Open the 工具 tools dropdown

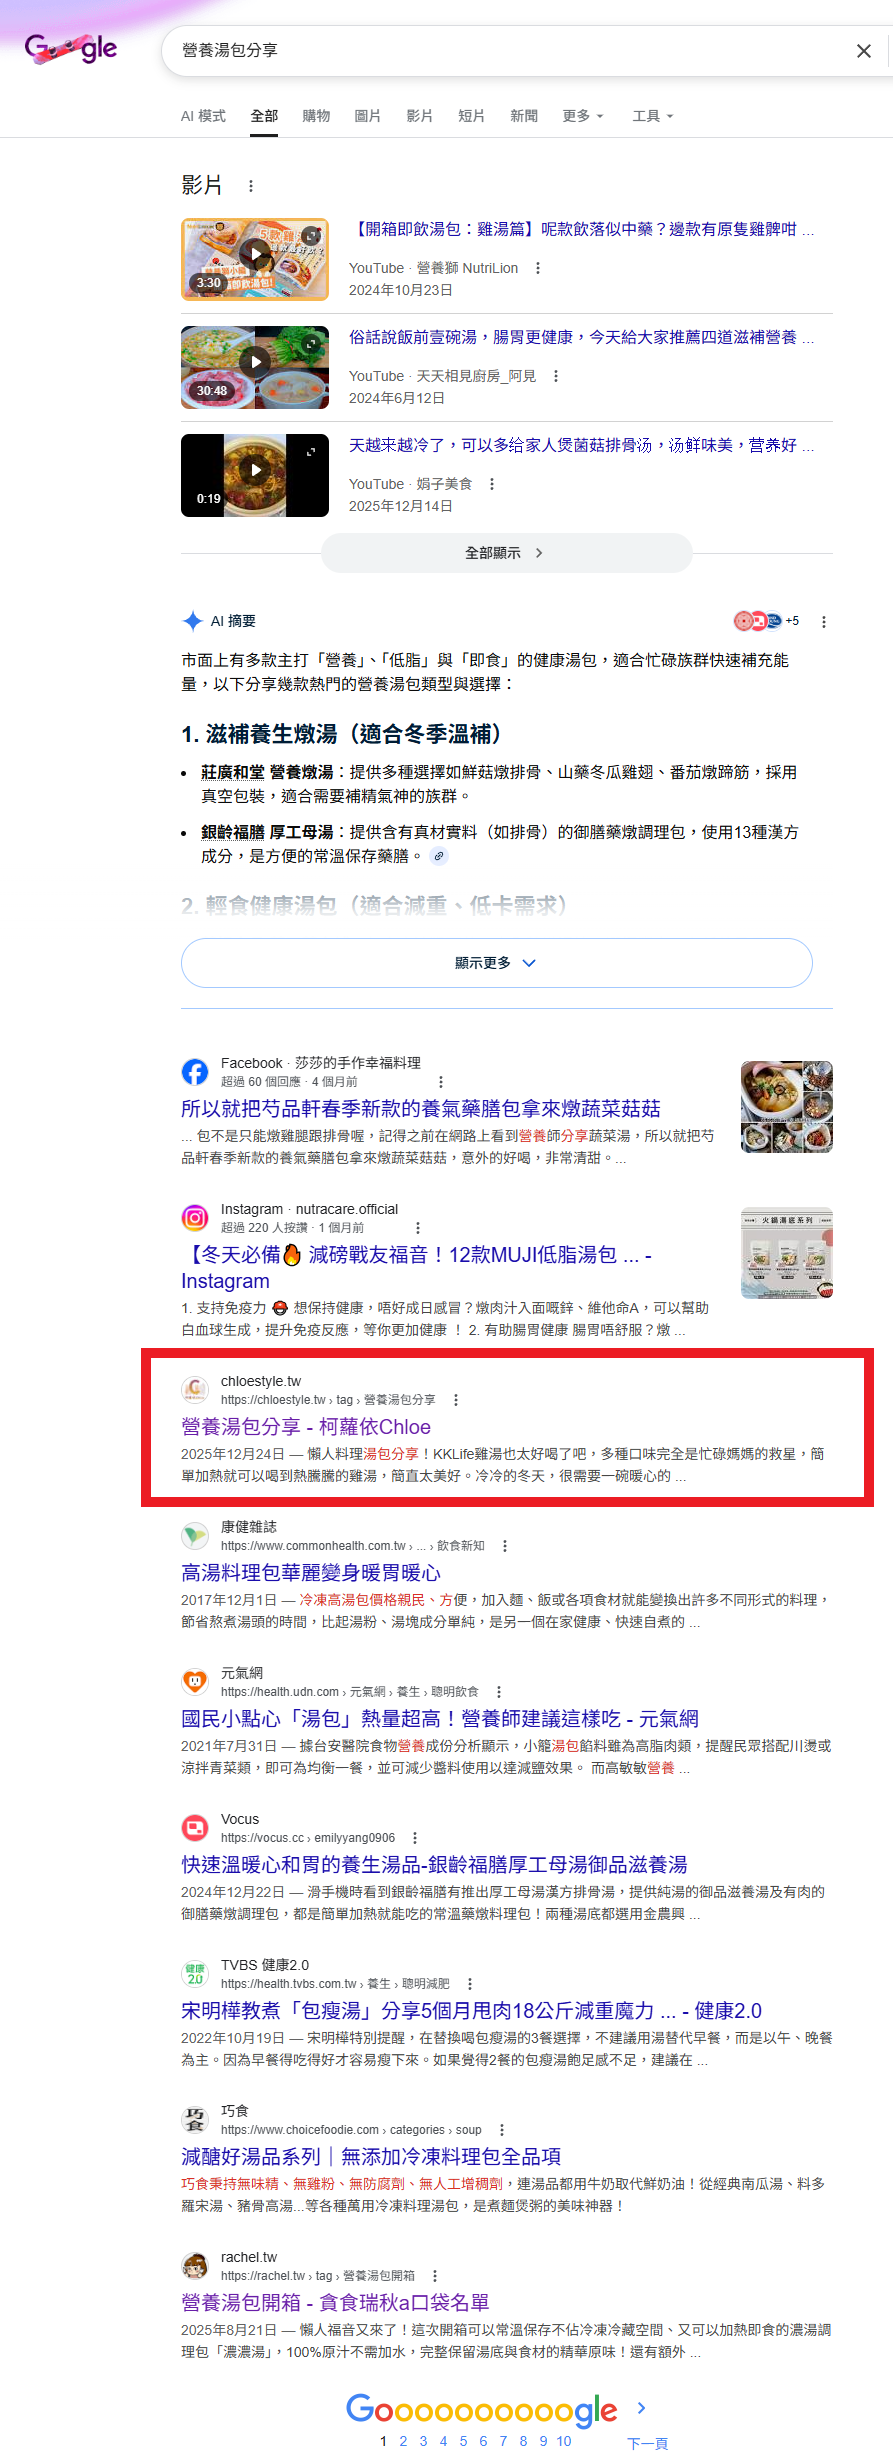(653, 116)
